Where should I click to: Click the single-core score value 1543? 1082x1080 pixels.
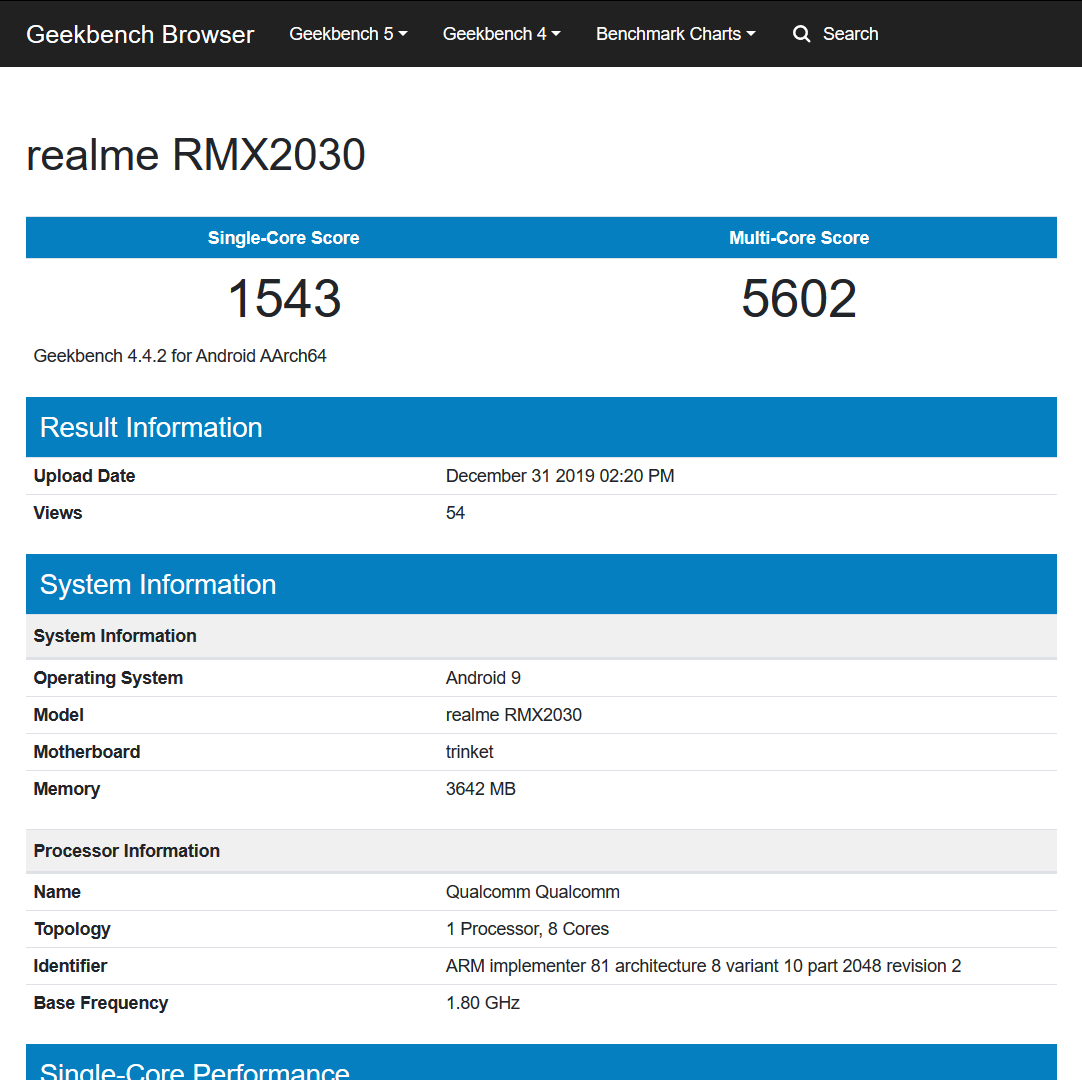[x=284, y=299]
